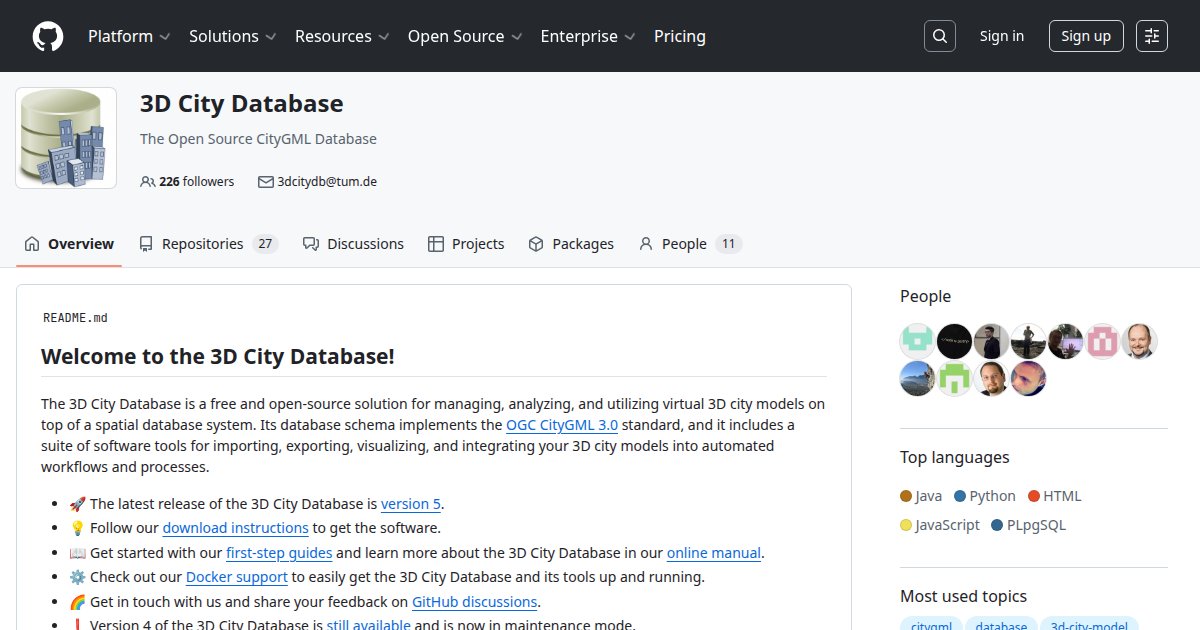Select the 3d-city-model topic tag
Viewport: 1200px width, 630px height.
pos(1089,623)
